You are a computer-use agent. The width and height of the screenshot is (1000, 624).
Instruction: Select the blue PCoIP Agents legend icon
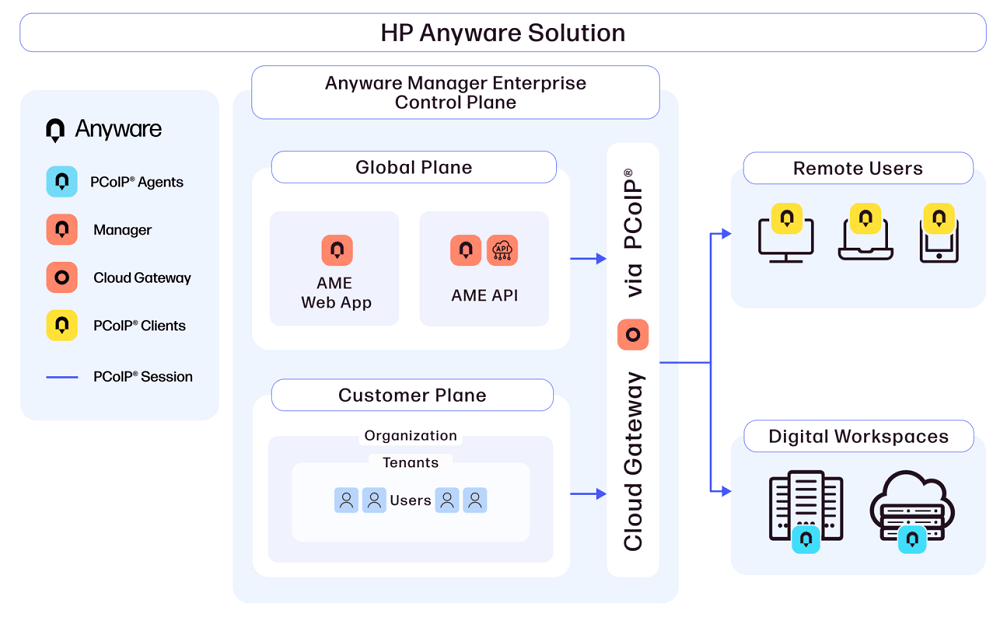(x=62, y=182)
